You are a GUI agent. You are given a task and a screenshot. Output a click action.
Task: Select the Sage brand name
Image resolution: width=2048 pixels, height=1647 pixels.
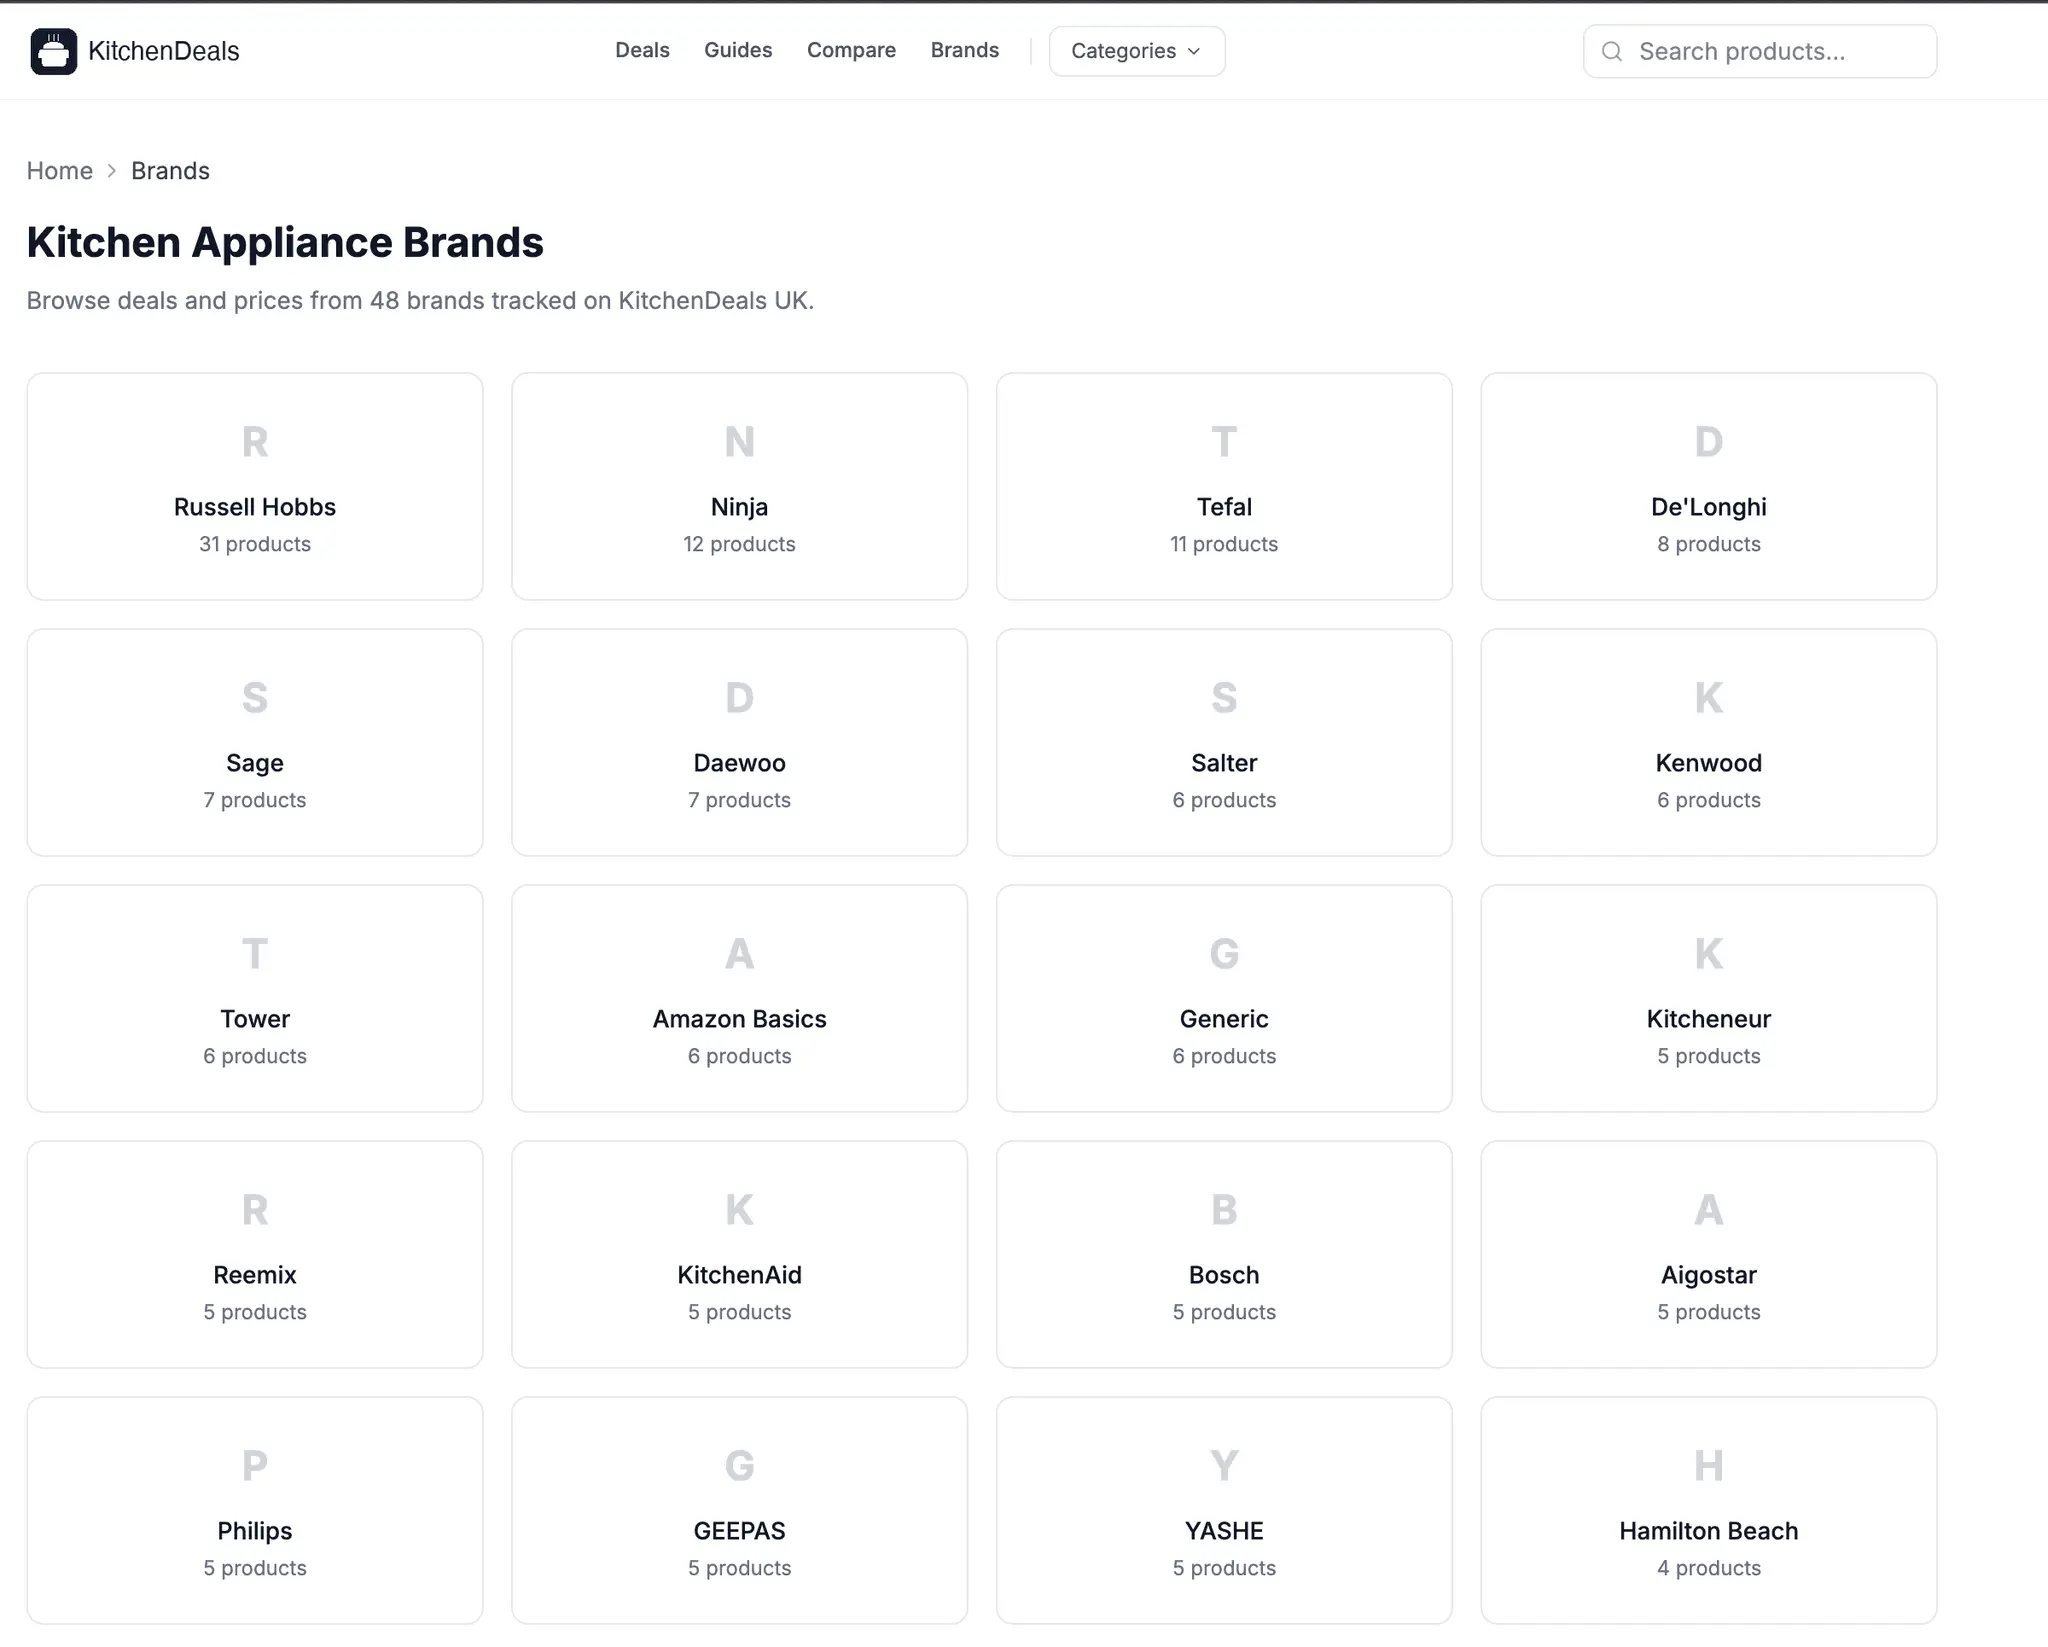(x=255, y=763)
